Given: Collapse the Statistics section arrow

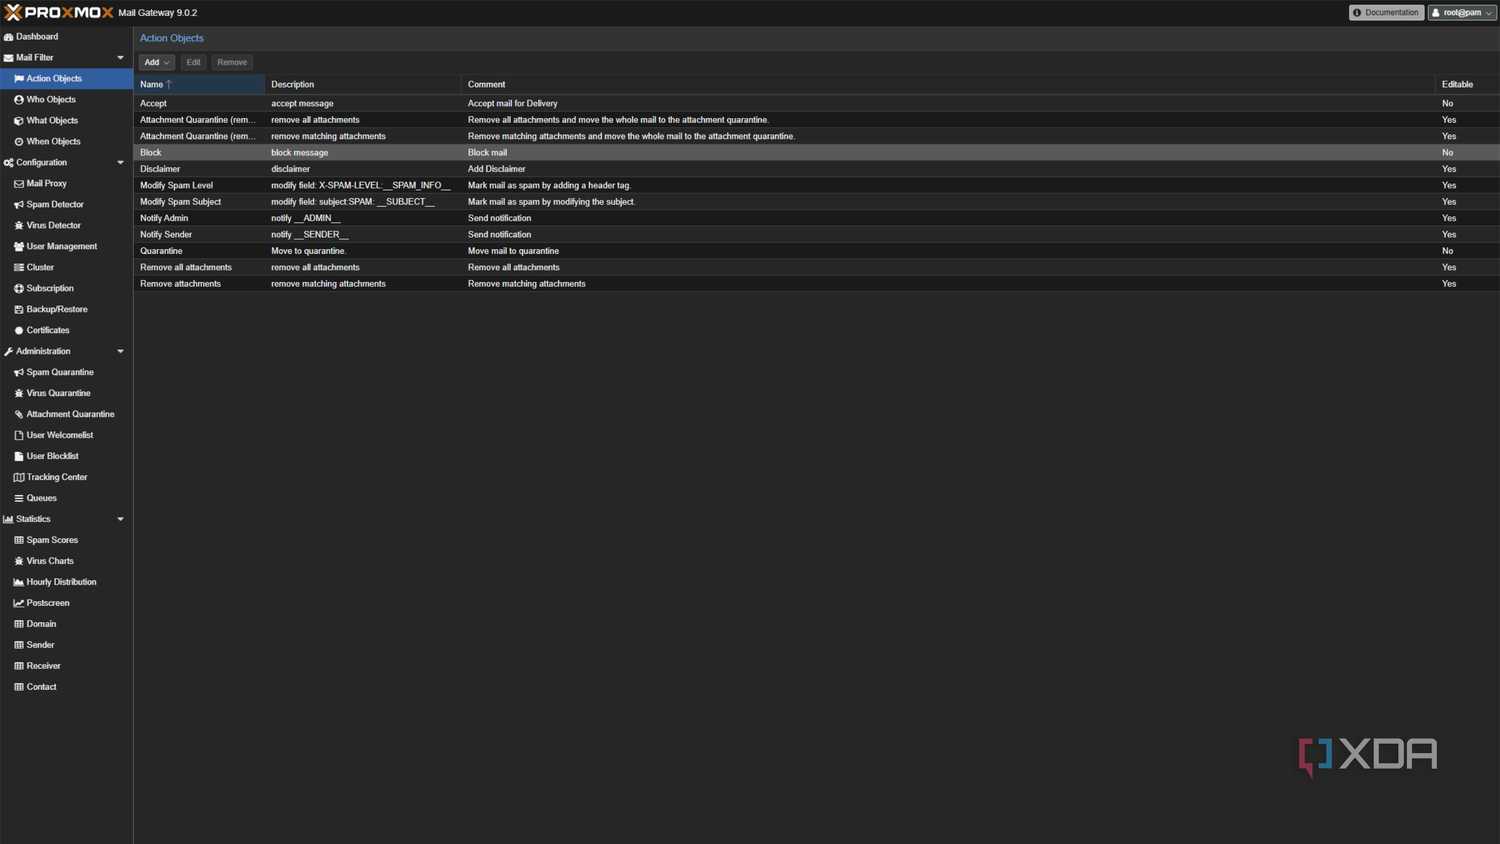Looking at the screenshot, I should 120,520.
